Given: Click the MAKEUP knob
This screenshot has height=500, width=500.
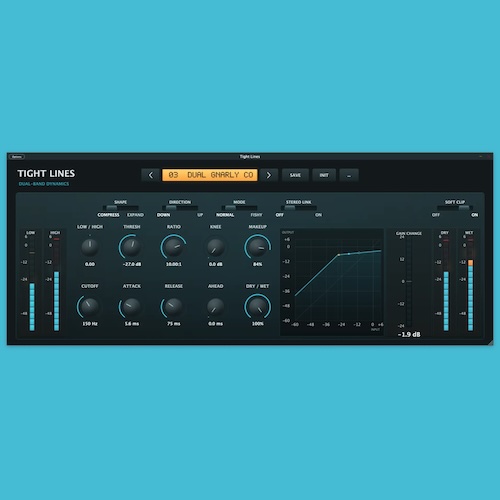Looking at the screenshot, I should coord(258,247).
